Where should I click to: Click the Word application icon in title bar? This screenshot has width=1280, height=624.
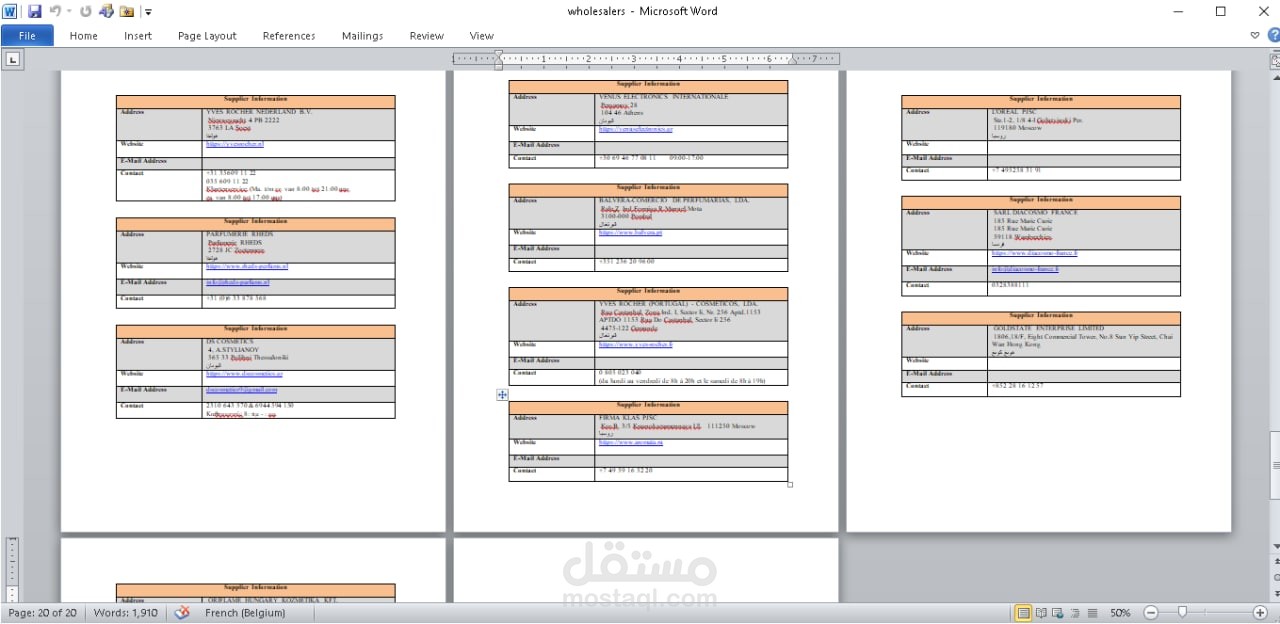point(11,12)
